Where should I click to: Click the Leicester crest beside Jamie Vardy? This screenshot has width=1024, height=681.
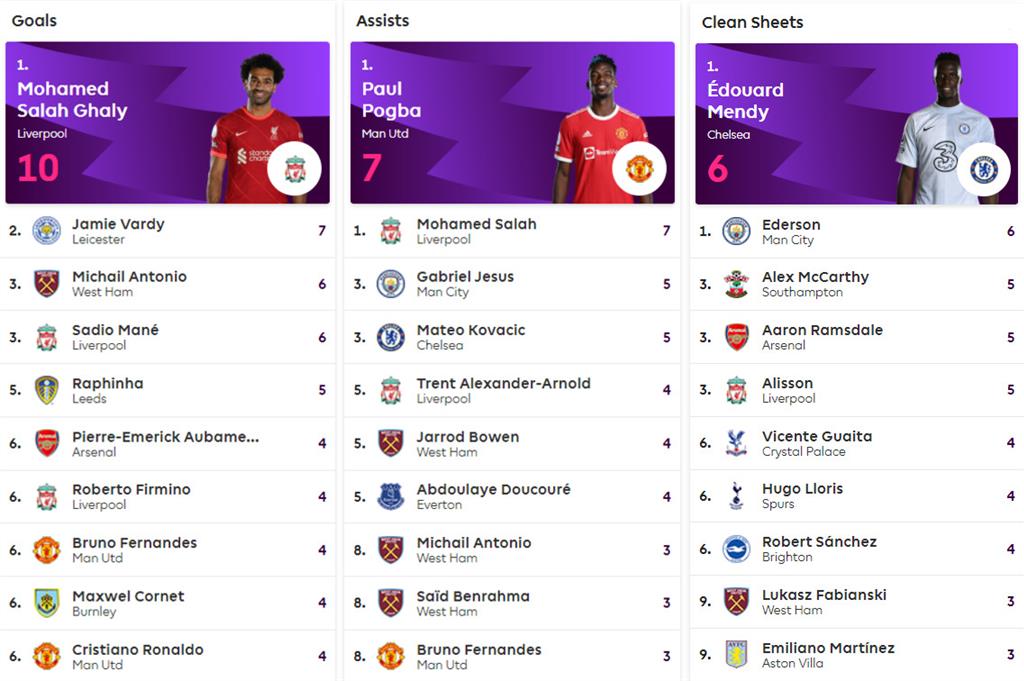(x=46, y=231)
